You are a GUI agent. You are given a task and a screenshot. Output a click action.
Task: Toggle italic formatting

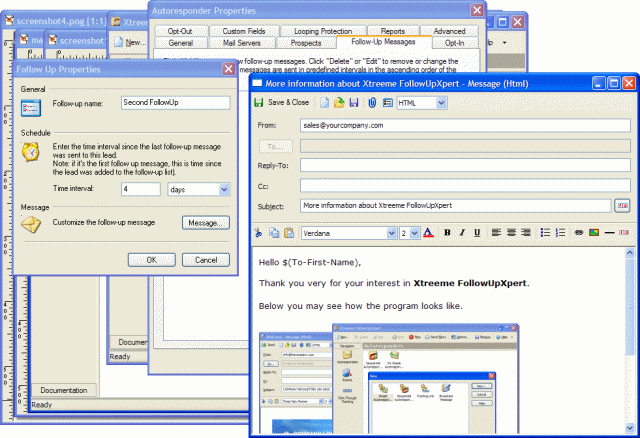pyautogui.click(x=462, y=233)
